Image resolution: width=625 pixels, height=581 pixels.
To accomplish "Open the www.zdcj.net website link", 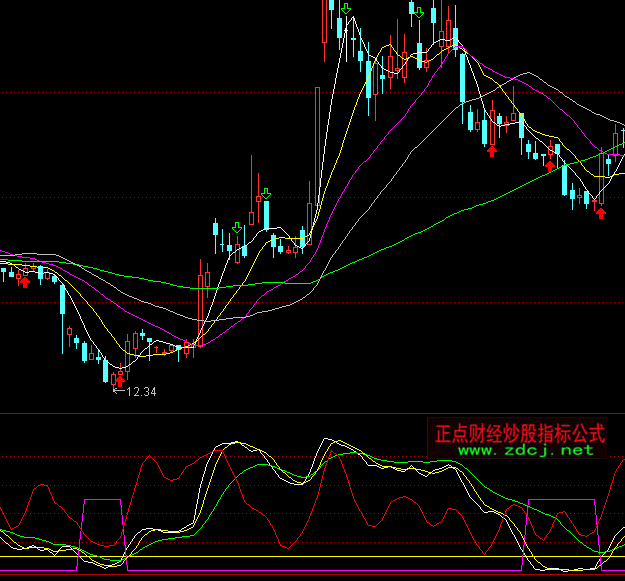I will click(526, 451).
